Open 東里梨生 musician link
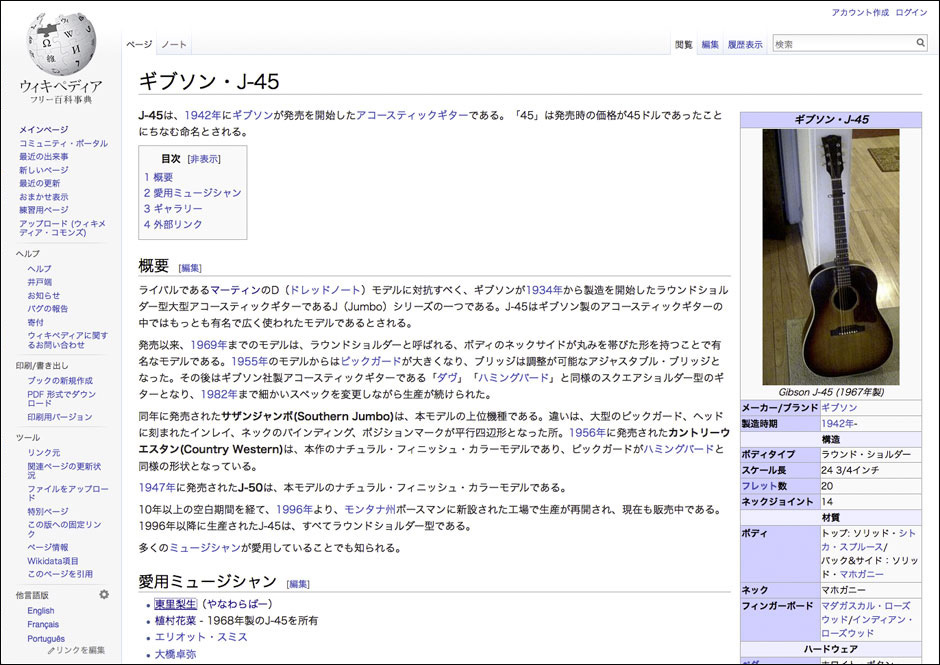This screenshot has width=940, height=665. click(176, 604)
